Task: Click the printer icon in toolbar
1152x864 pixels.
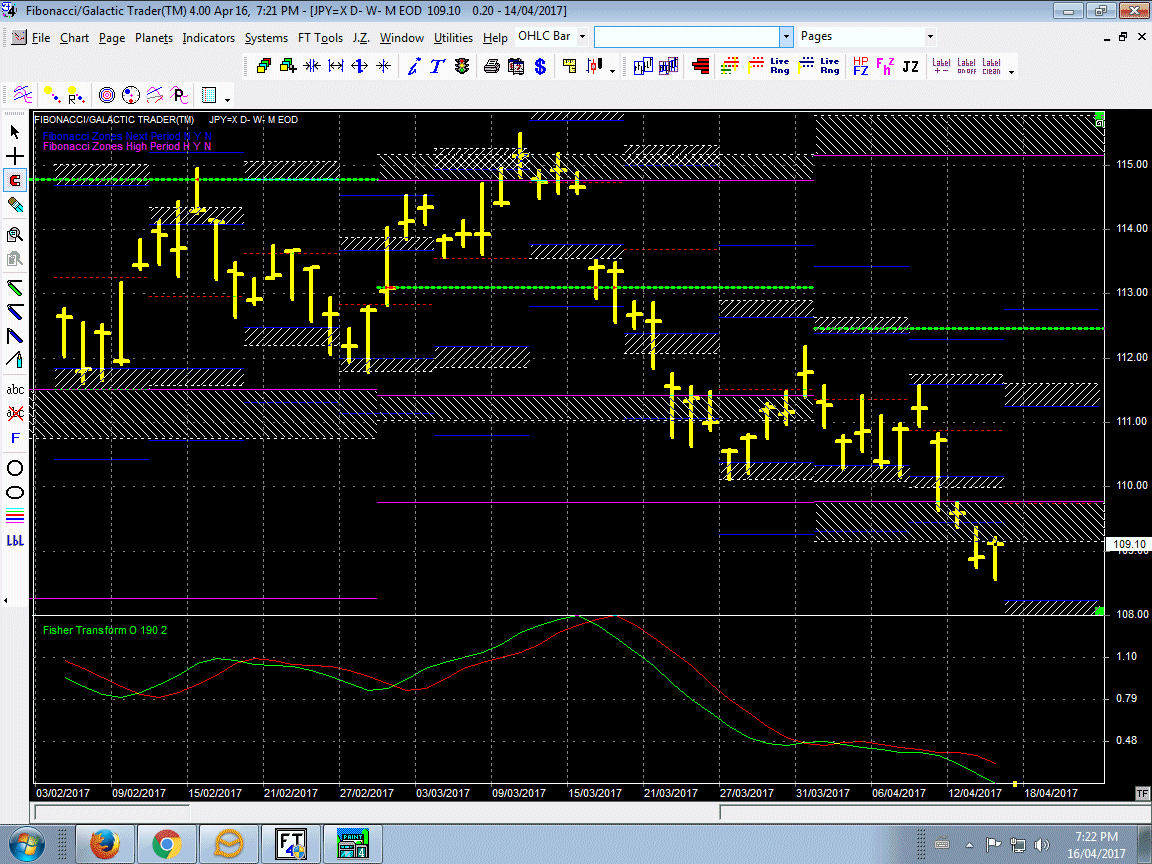Action: [492, 67]
